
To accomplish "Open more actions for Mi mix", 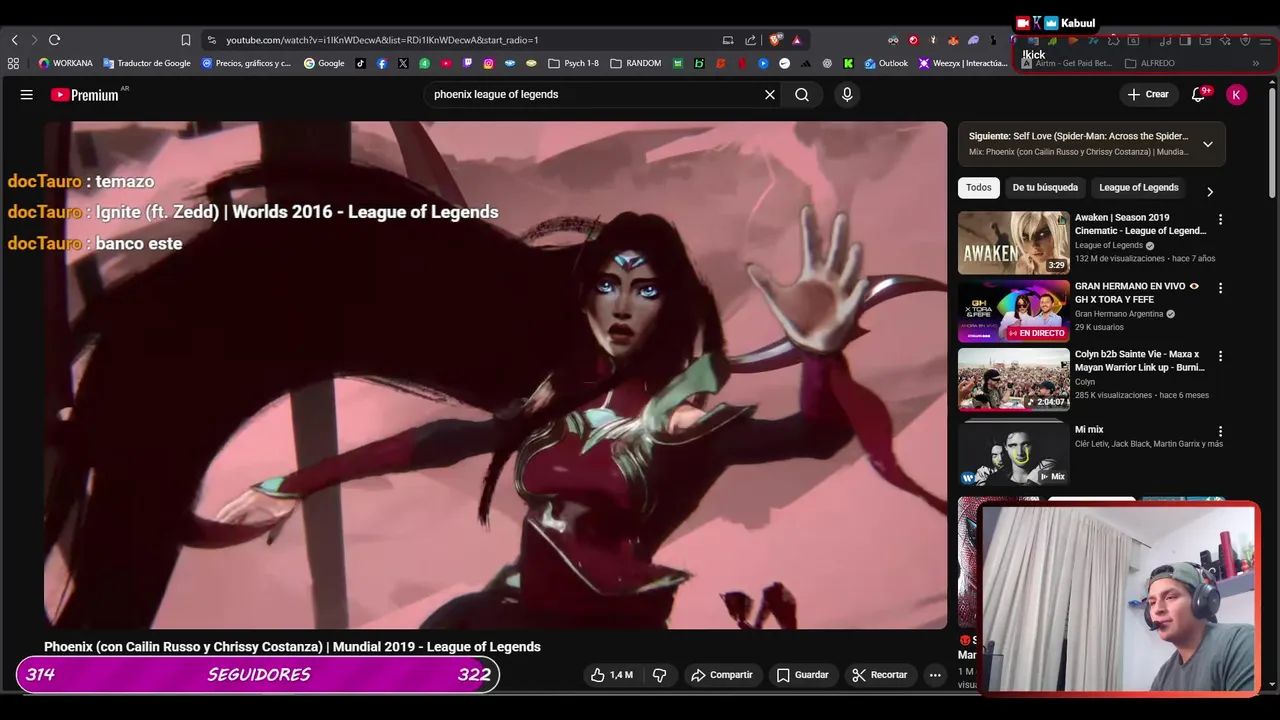I will [1220, 431].
